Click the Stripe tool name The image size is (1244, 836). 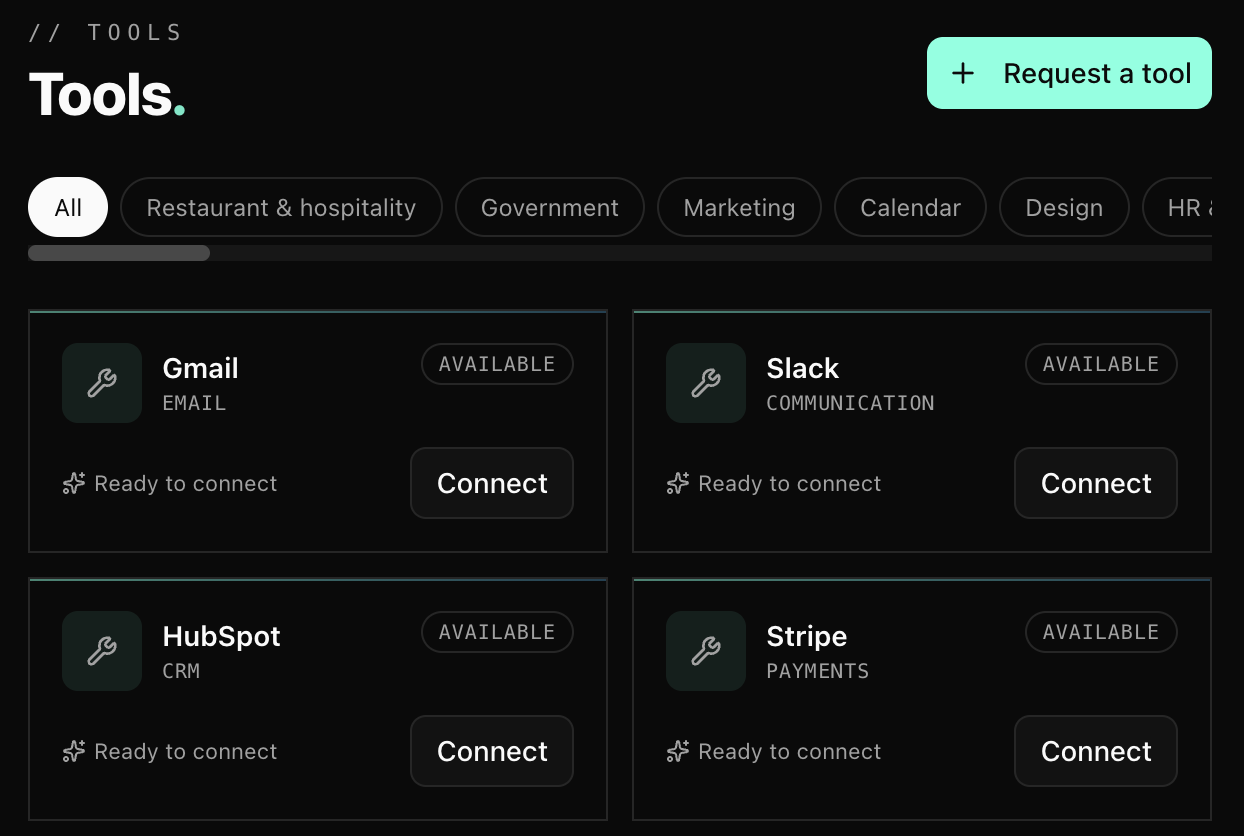pos(807,636)
